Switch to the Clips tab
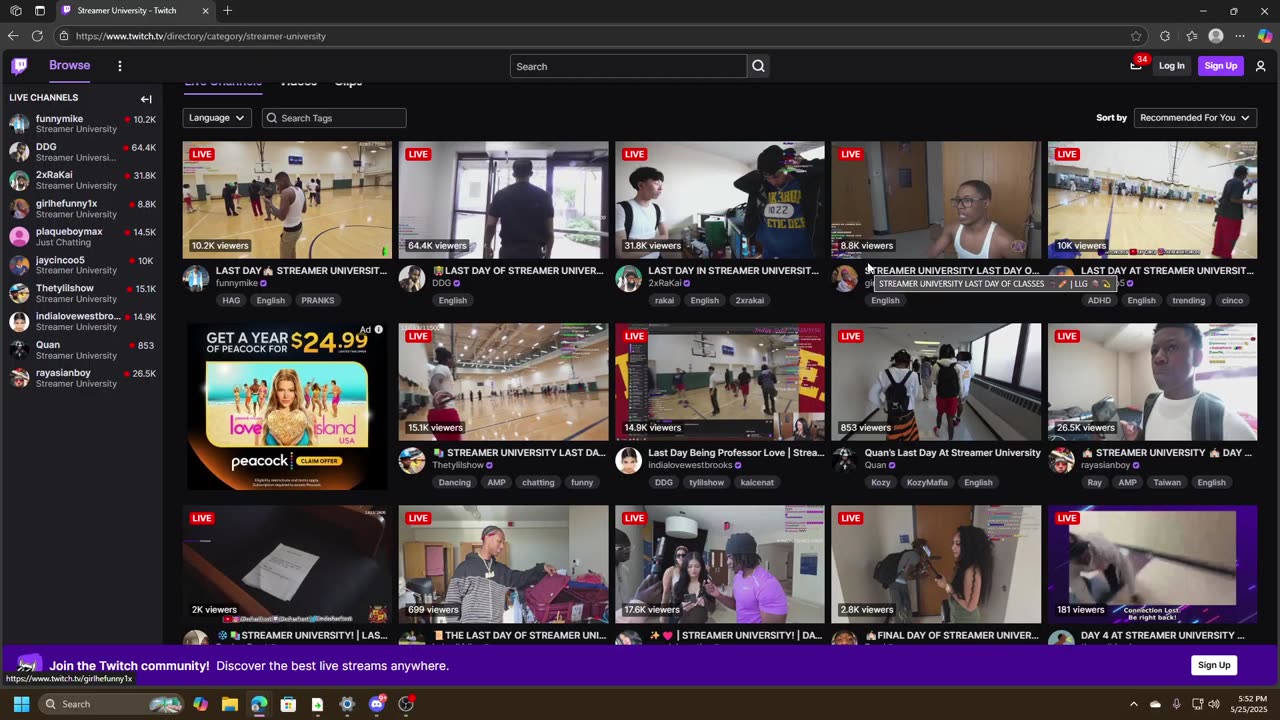Viewport: 1280px width, 720px height. [x=348, y=83]
